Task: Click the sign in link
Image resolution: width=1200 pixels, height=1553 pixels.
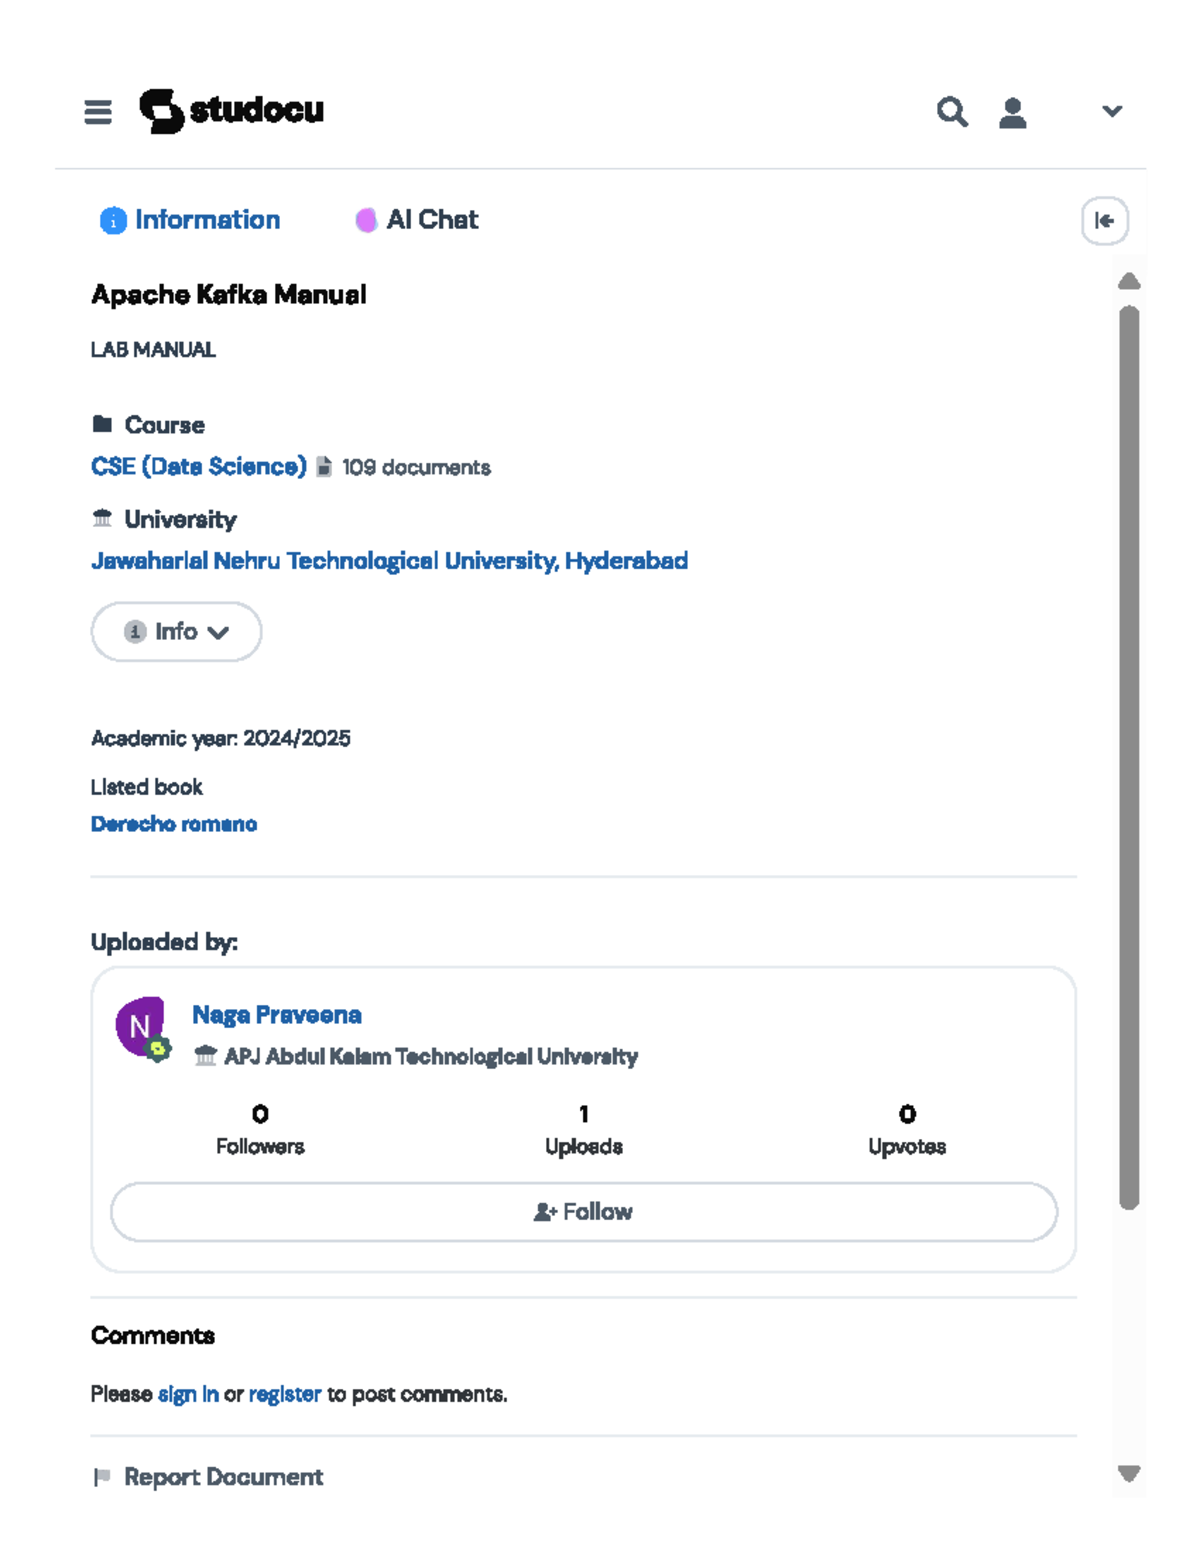Action: 187,1393
